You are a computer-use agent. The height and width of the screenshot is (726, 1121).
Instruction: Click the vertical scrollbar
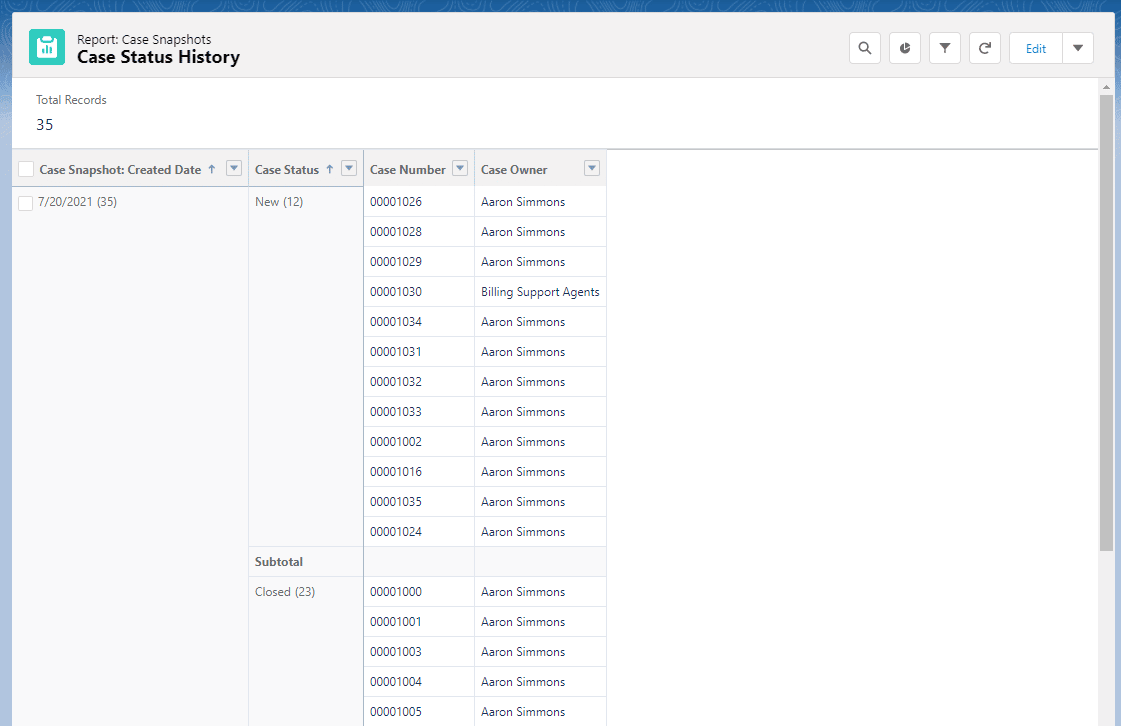point(1106,320)
